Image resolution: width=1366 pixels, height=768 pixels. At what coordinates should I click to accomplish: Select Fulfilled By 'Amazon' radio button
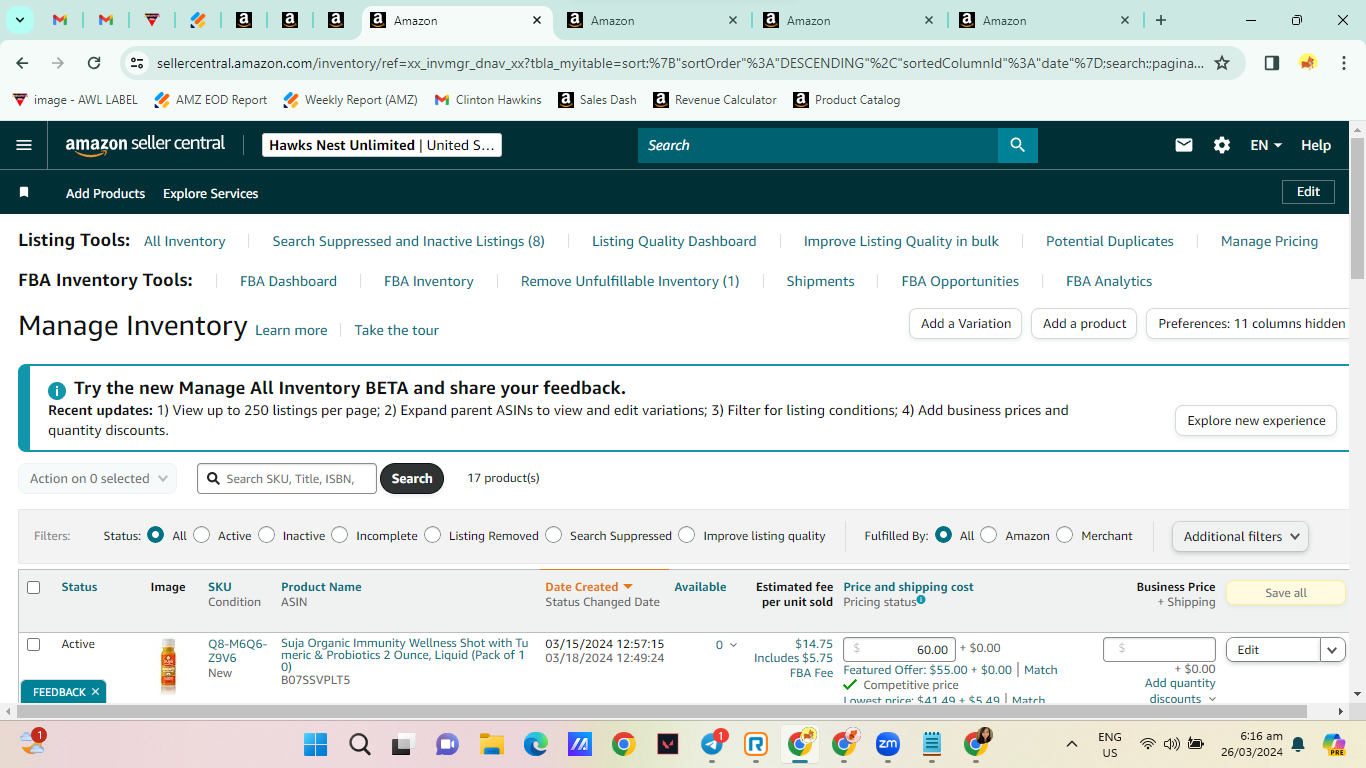tap(989, 535)
